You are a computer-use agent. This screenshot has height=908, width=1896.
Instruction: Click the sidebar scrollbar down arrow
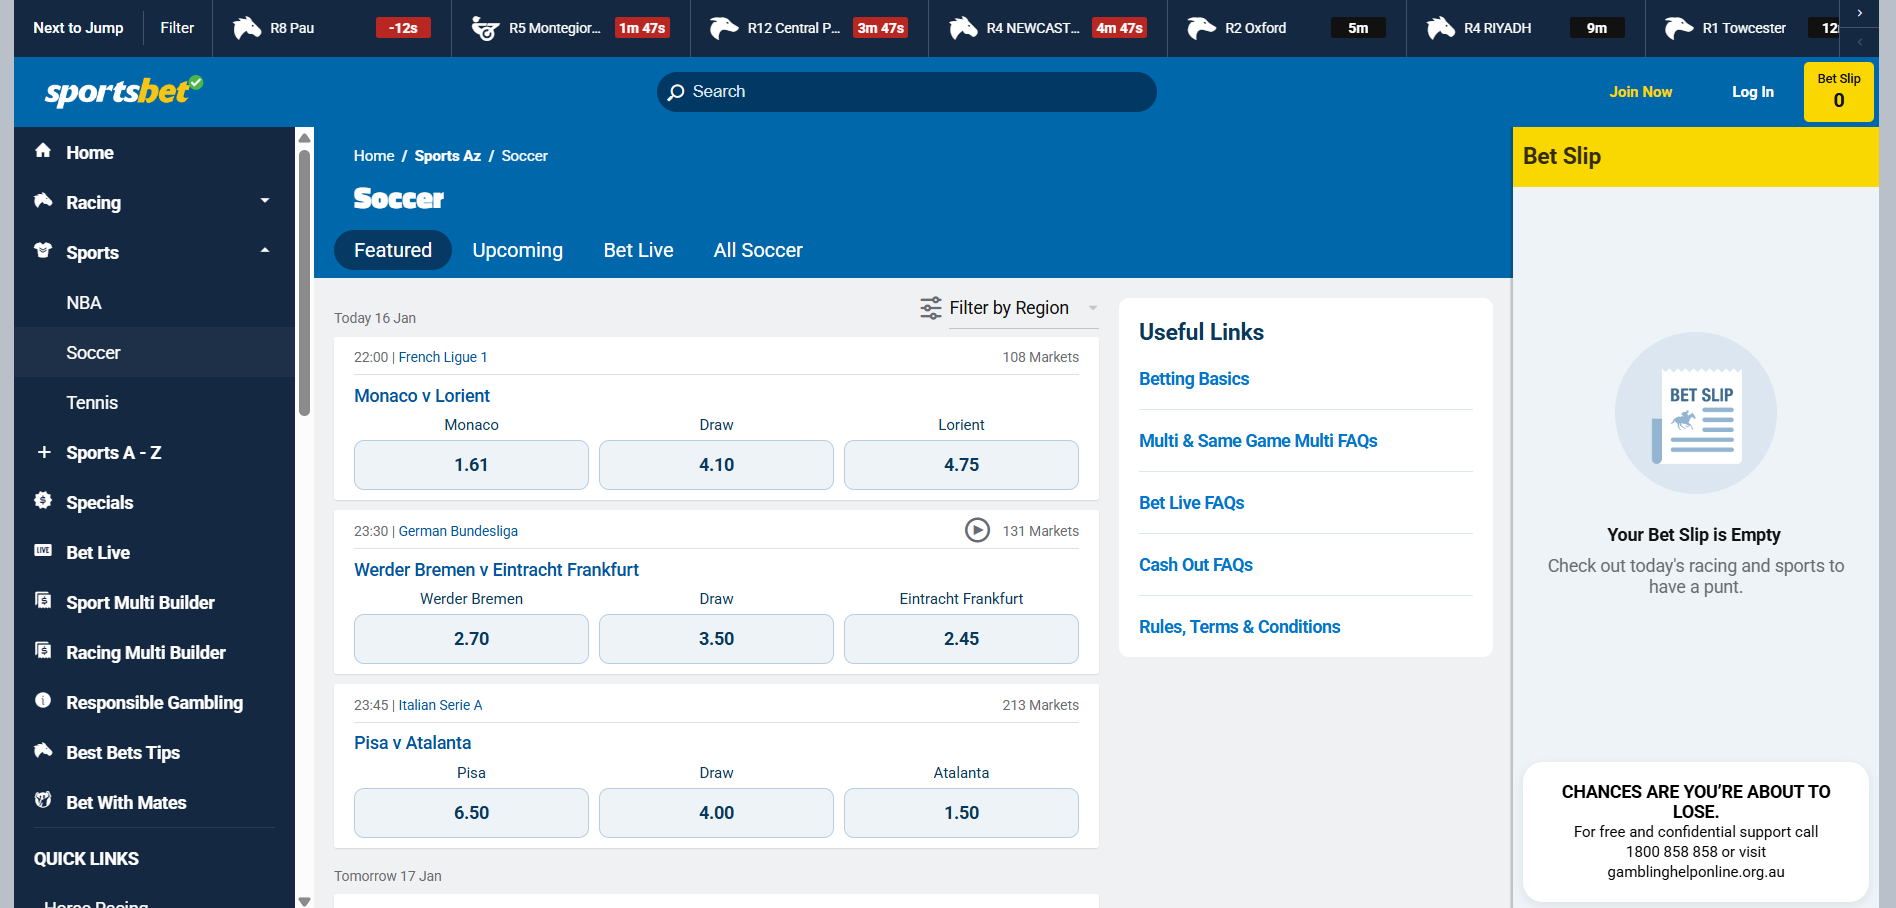tap(304, 901)
